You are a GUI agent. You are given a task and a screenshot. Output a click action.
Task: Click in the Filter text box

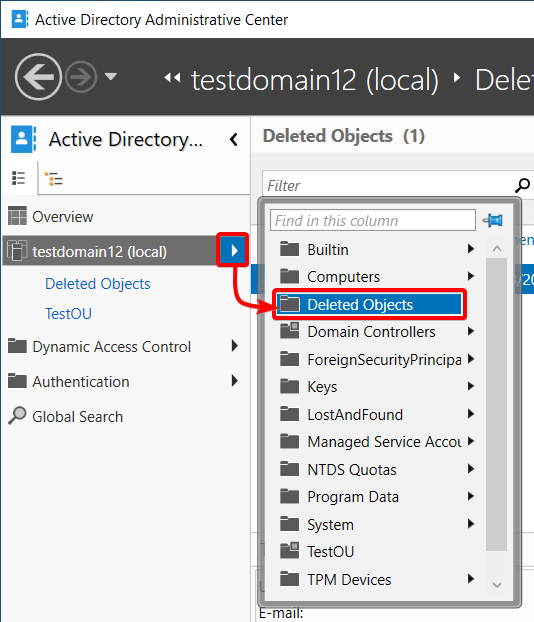[x=389, y=186]
